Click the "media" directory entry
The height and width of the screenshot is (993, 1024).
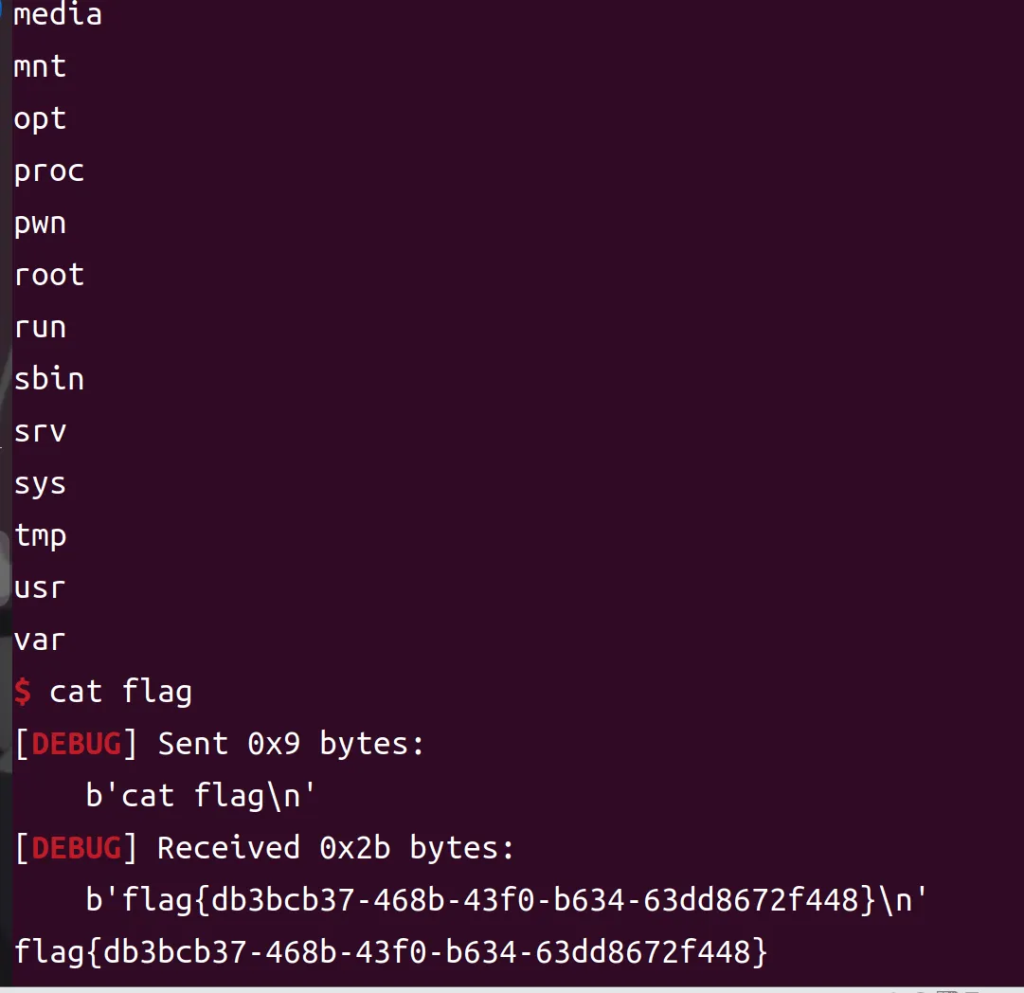pos(57,15)
